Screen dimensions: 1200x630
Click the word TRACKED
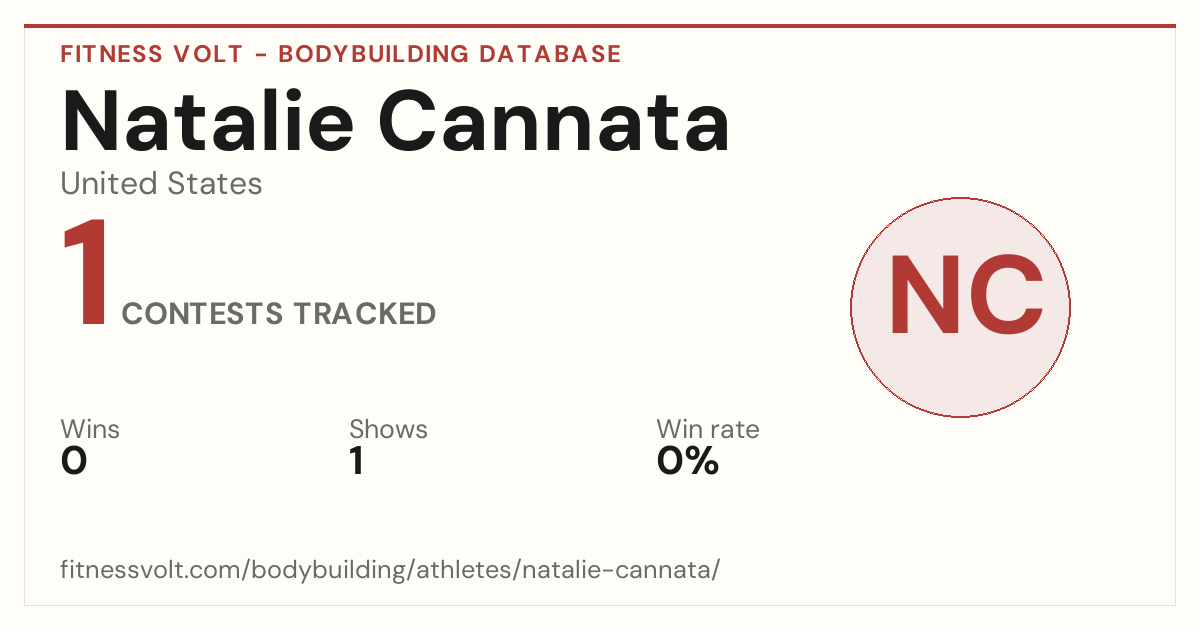(364, 313)
